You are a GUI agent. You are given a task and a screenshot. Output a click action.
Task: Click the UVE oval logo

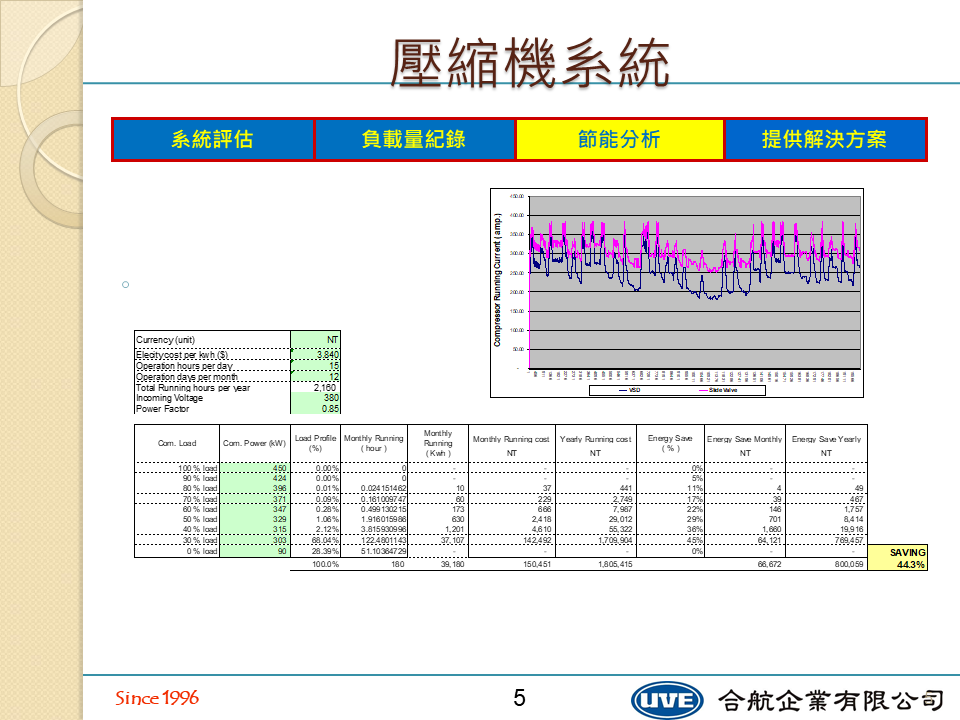tap(667, 700)
